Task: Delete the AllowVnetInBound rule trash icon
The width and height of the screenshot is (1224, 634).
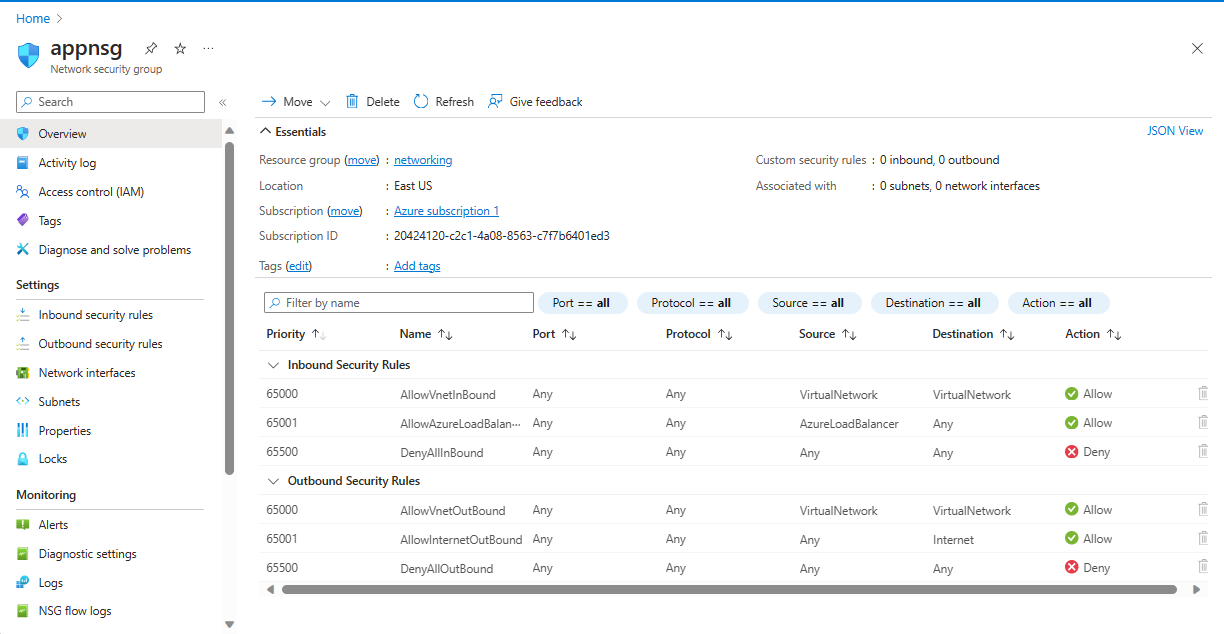Action: coord(1203,394)
